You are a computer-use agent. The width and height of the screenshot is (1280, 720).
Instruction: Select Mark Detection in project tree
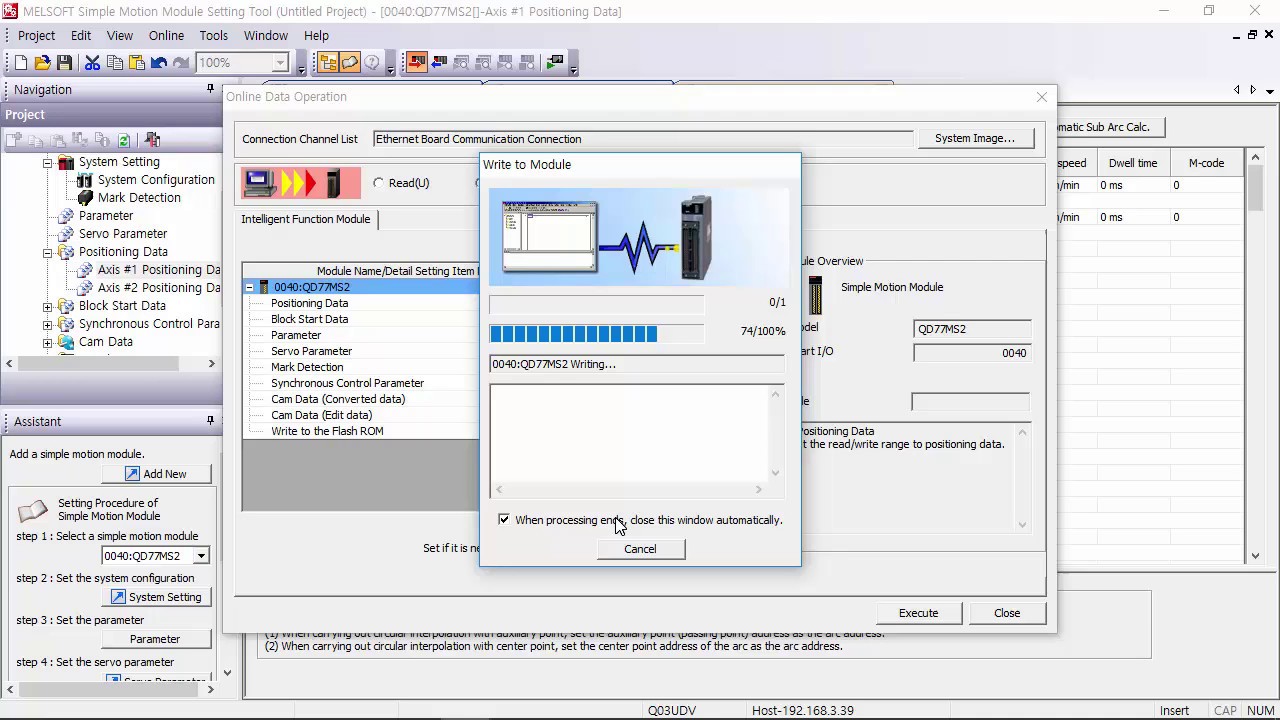(139, 198)
